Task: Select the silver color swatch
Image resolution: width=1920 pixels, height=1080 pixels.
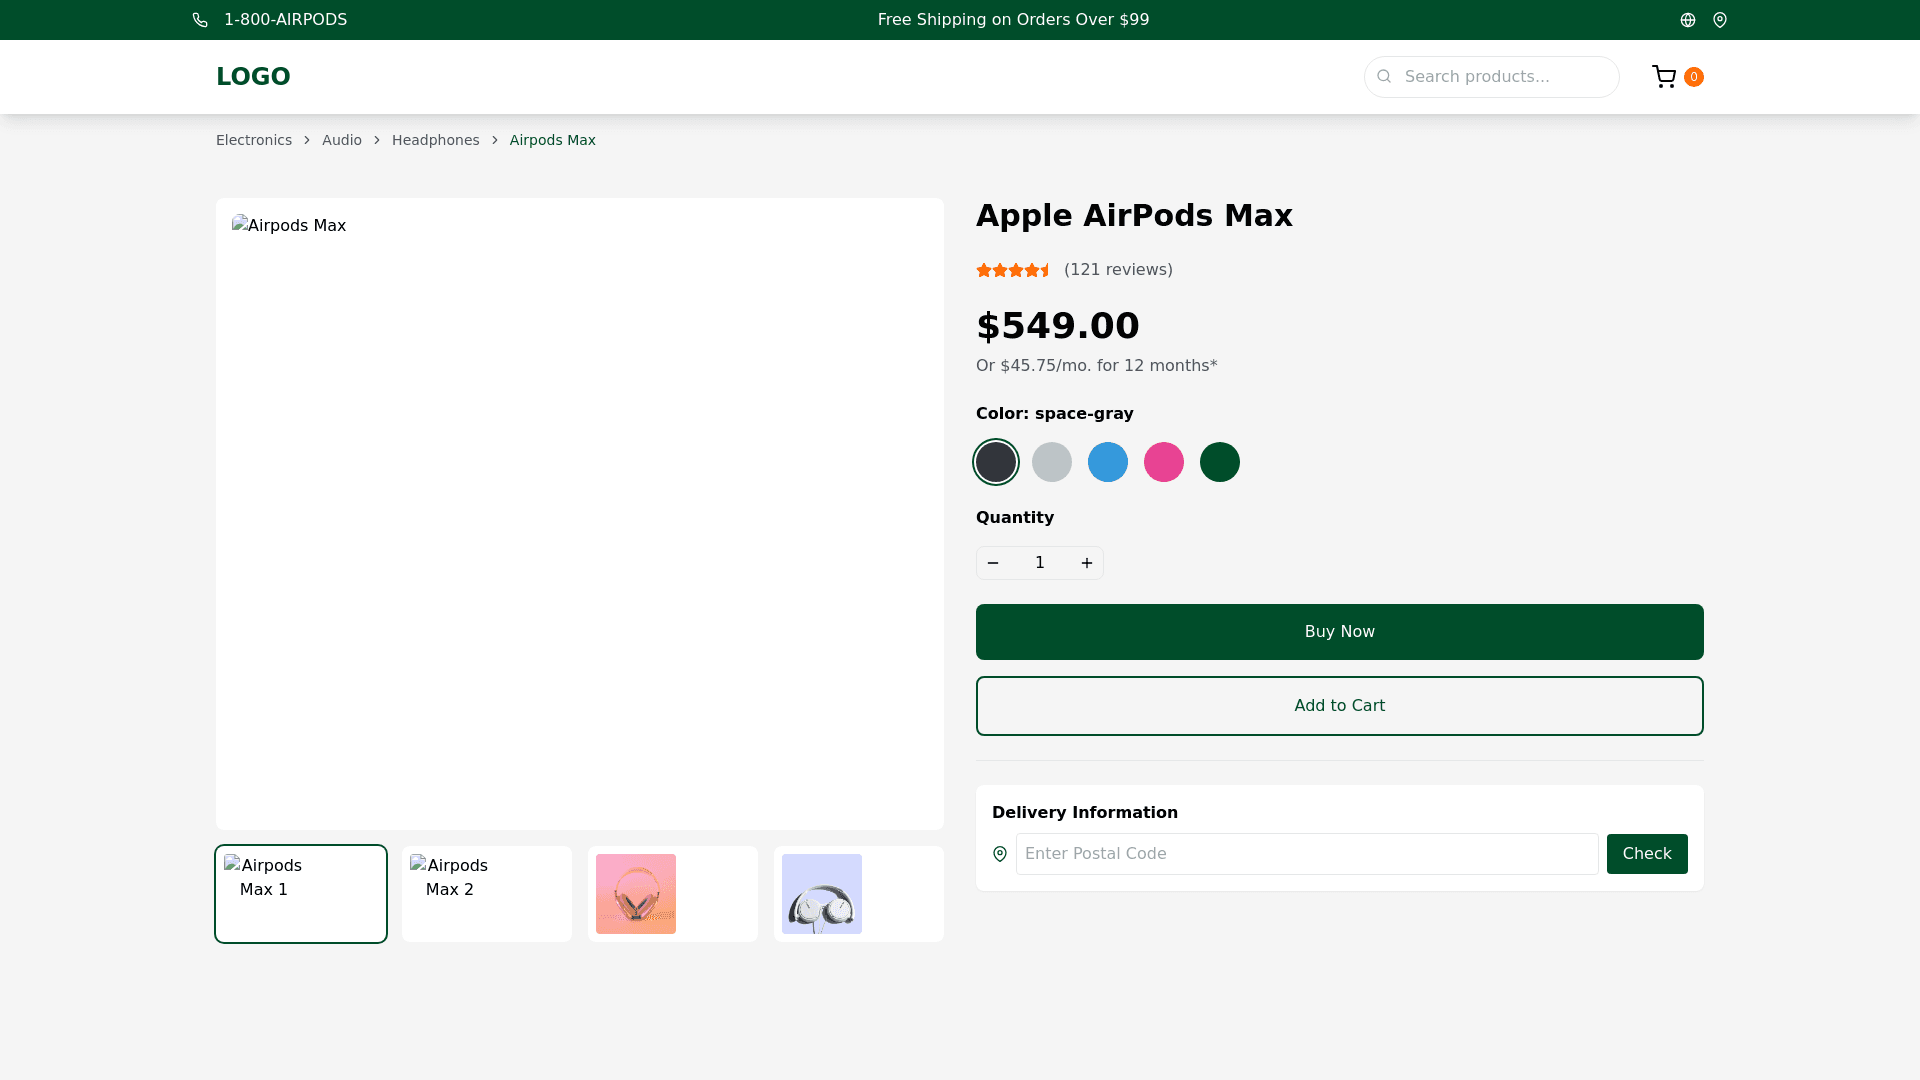Action: [x=1052, y=462]
